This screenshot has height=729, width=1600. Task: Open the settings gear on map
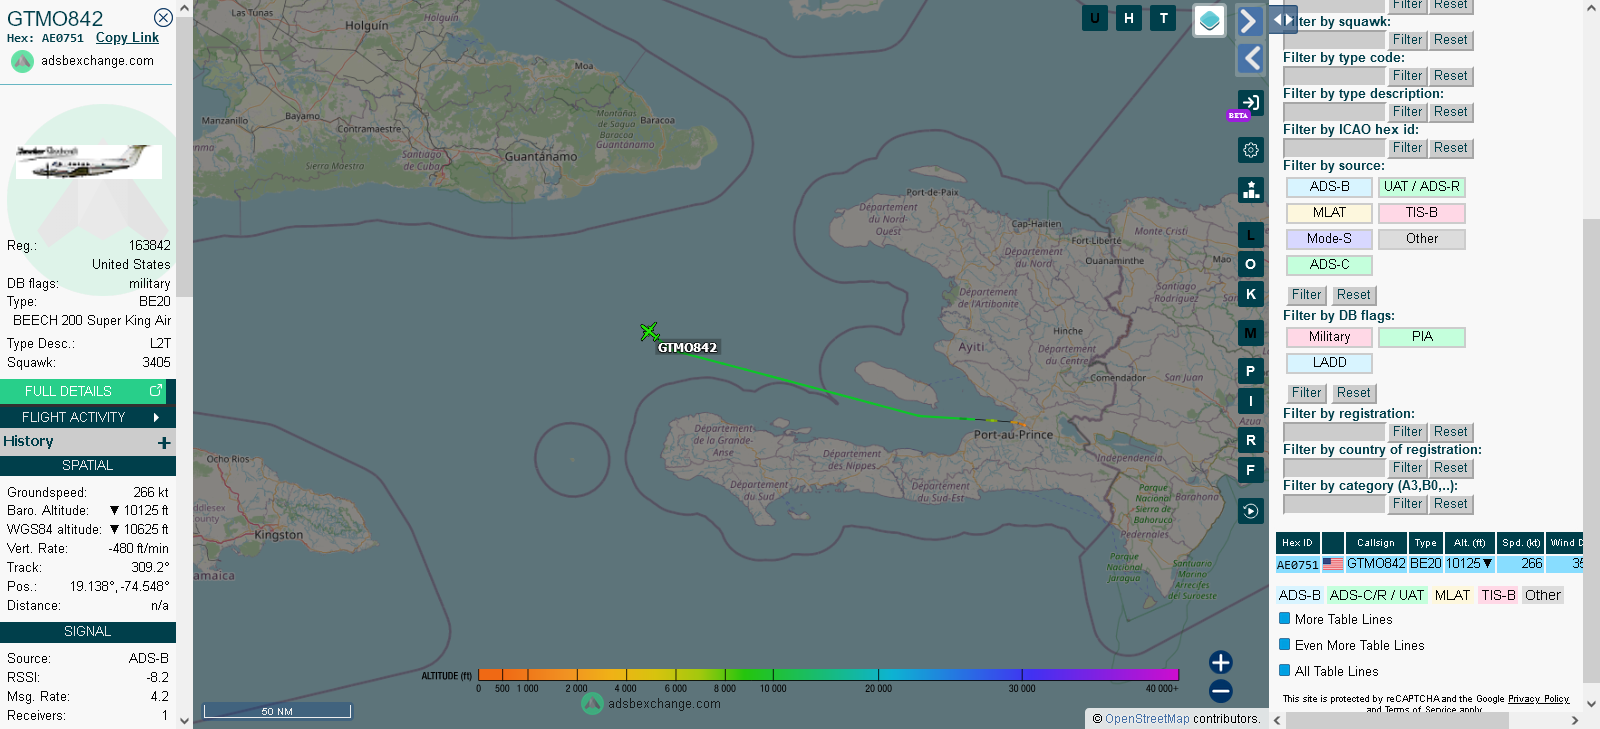(1251, 150)
